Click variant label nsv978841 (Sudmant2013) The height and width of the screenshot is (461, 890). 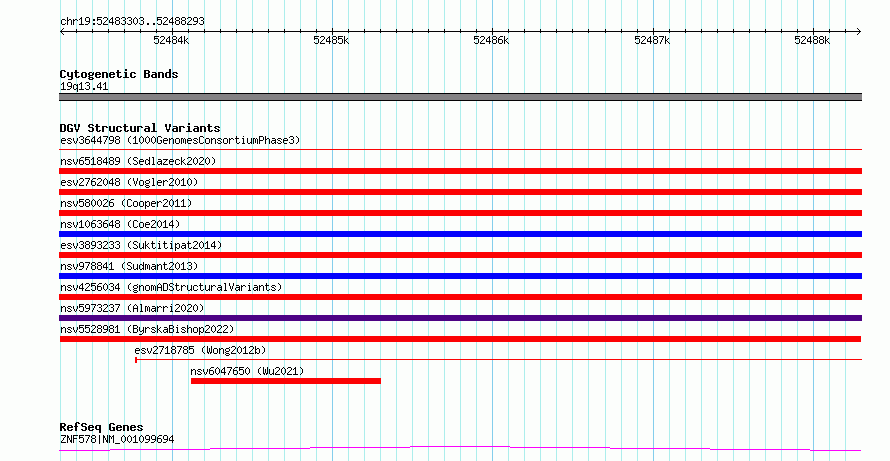tap(129, 266)
